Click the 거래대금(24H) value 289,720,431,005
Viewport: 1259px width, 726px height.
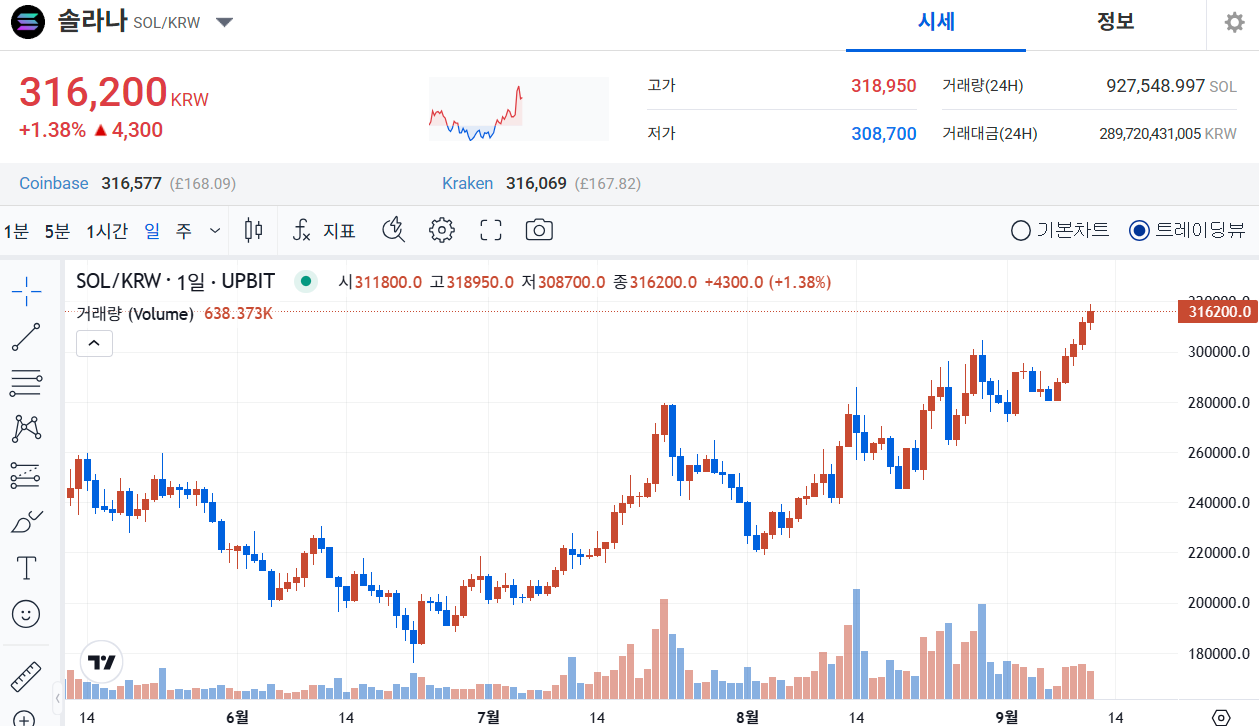1150,134
